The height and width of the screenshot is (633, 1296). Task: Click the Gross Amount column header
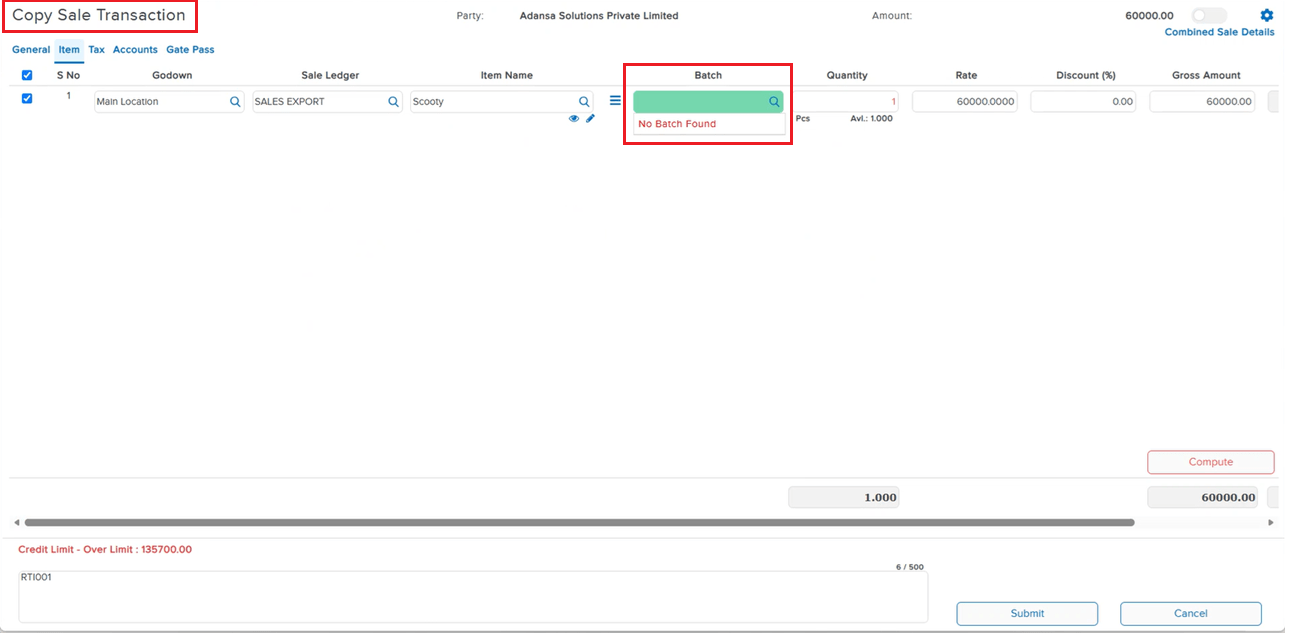click(1206, 75)
